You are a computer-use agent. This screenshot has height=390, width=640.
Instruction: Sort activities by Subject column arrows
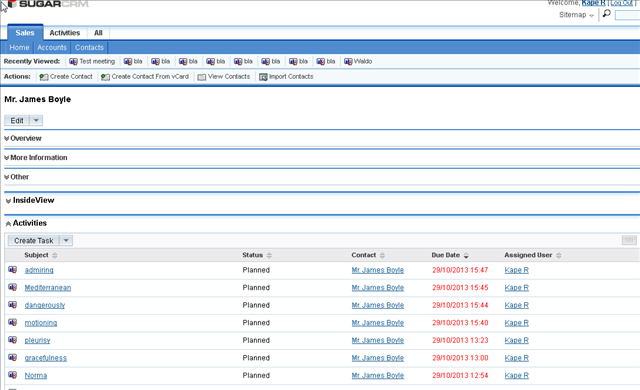coord(55,255)
